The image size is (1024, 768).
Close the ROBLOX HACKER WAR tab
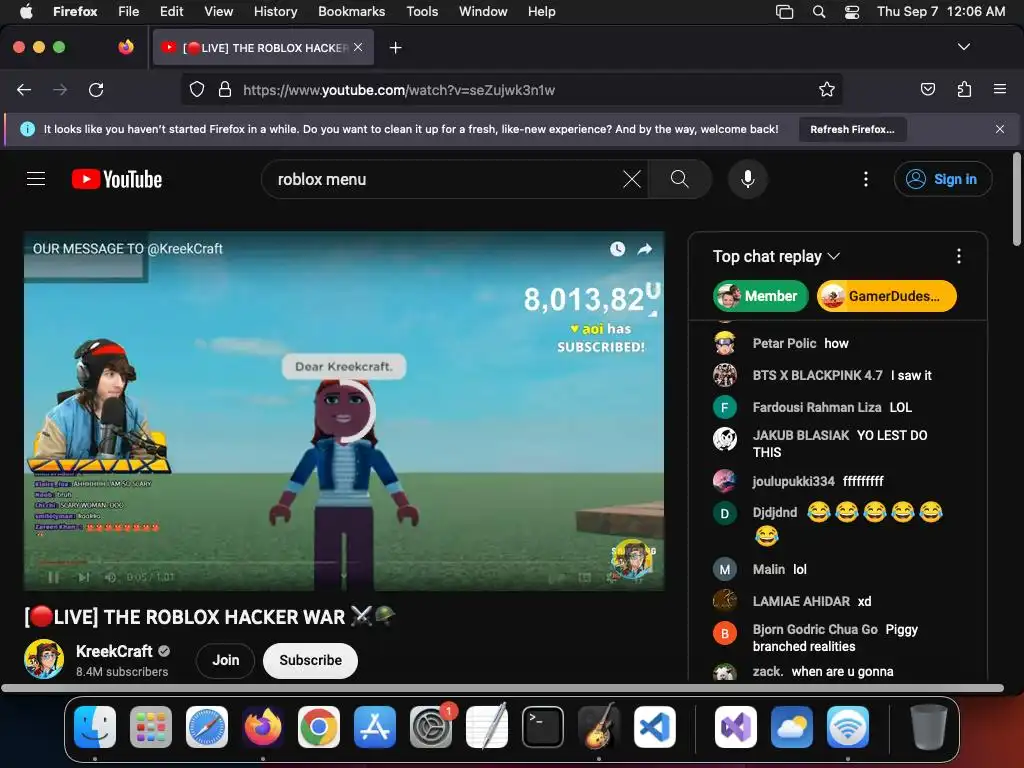(x=358, y=47)
